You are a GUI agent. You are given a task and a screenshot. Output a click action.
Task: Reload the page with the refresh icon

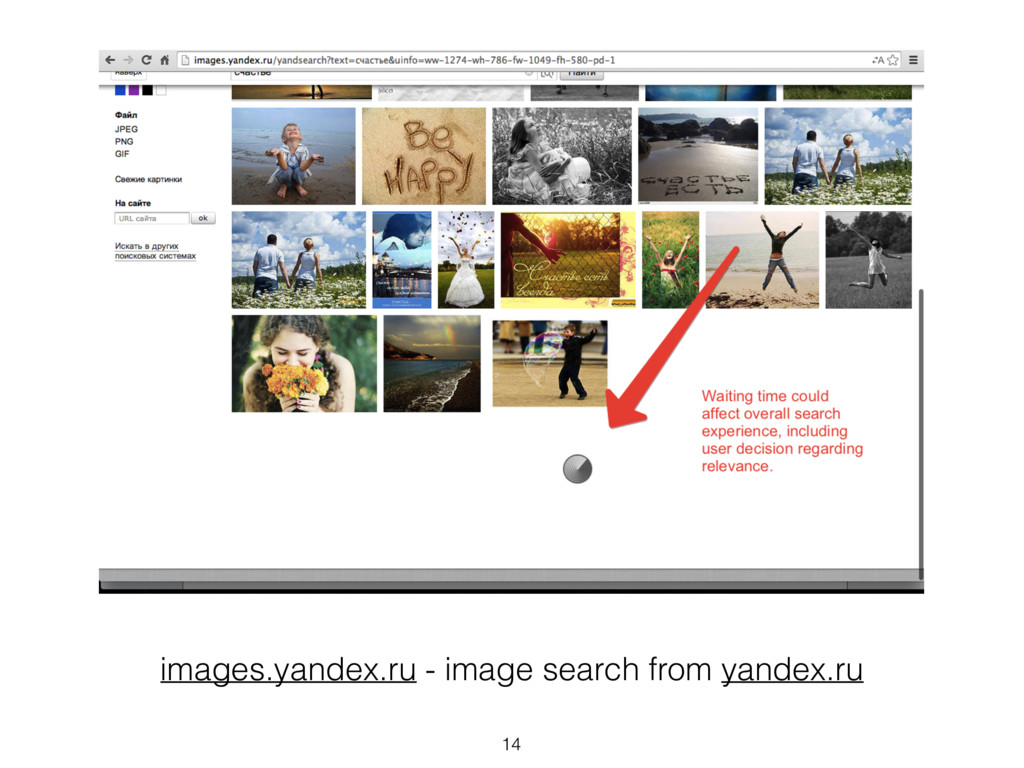coord(146,59)
